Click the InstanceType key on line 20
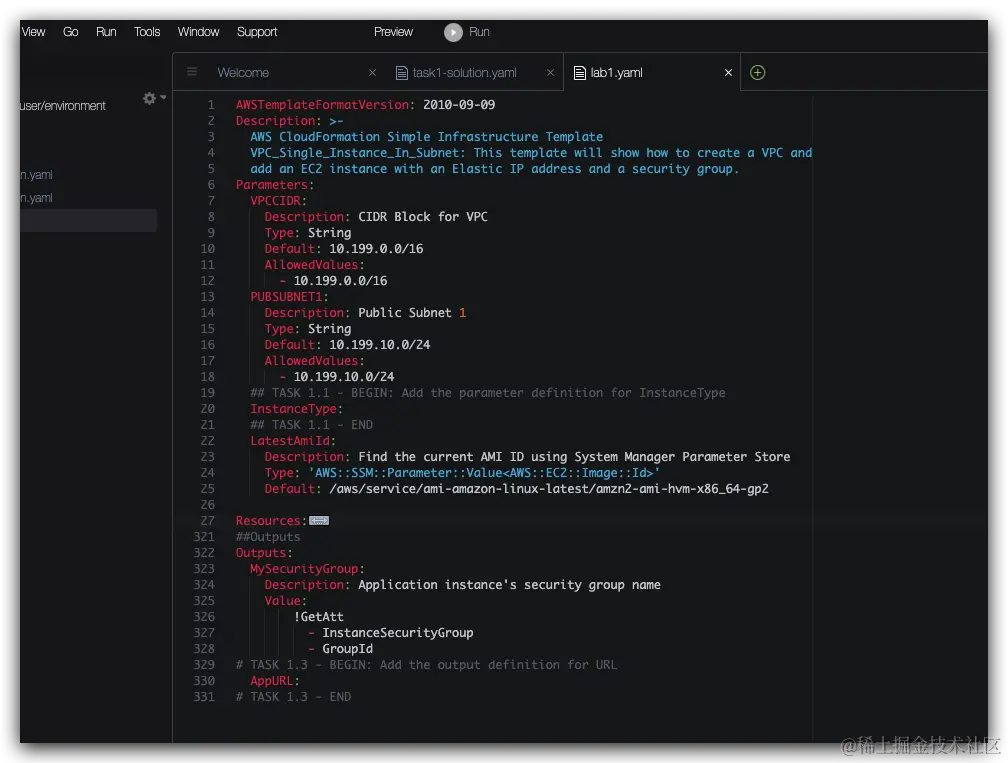Image resolution: width=1008 pixels, height=763 pixels. click(x=293, y=409)
